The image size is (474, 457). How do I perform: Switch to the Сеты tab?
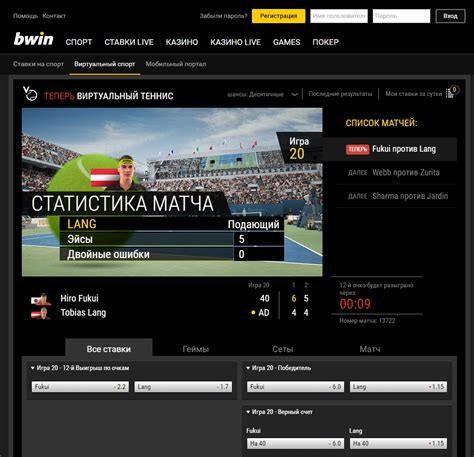283,349
